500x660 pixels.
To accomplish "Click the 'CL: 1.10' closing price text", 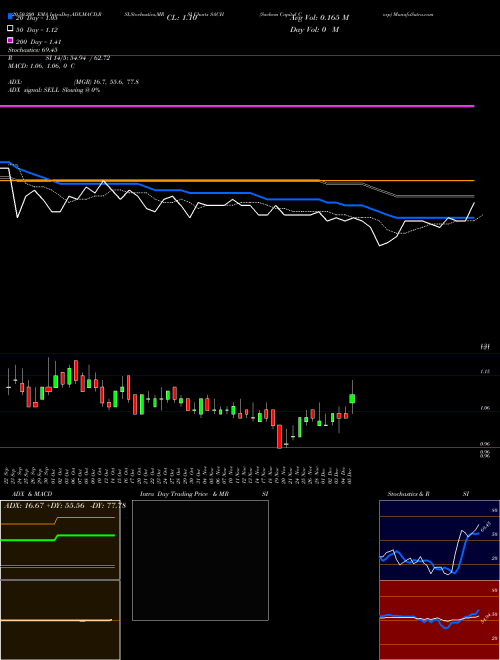I will [x=182, y=18].
